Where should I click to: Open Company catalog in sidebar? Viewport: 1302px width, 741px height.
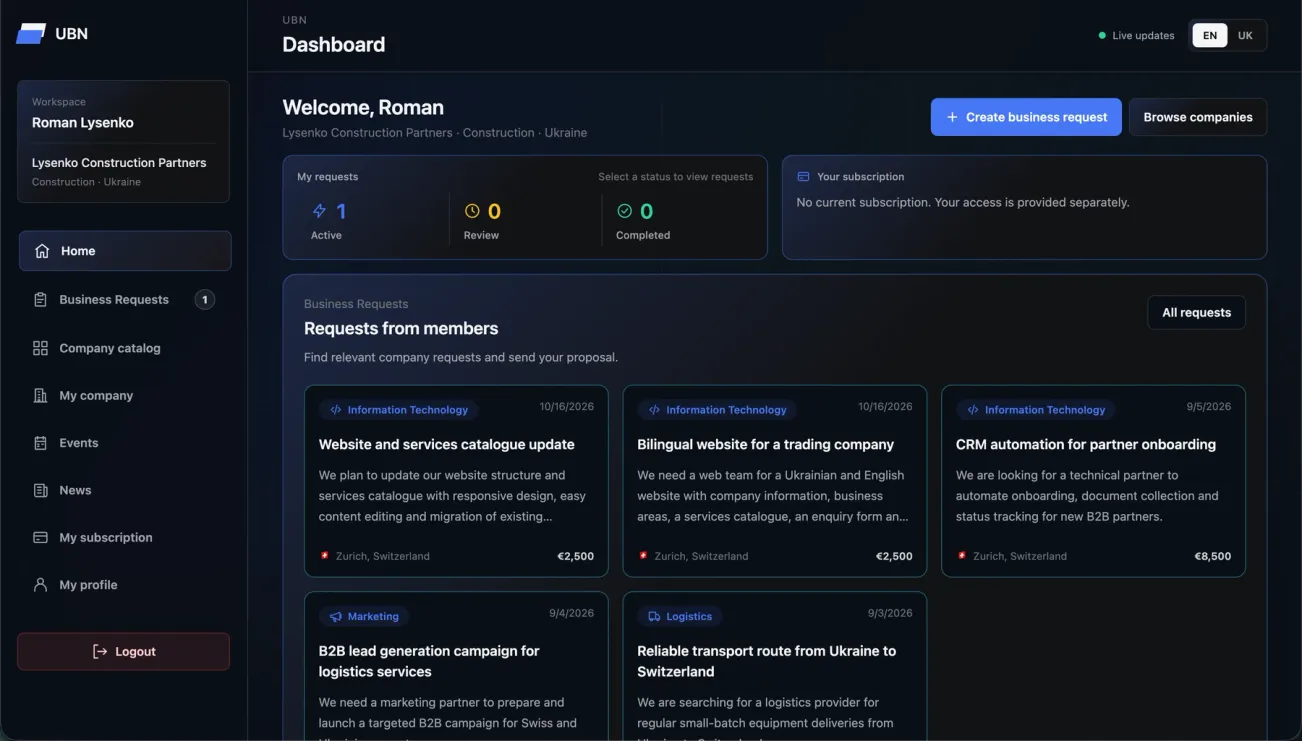(125, 348)
